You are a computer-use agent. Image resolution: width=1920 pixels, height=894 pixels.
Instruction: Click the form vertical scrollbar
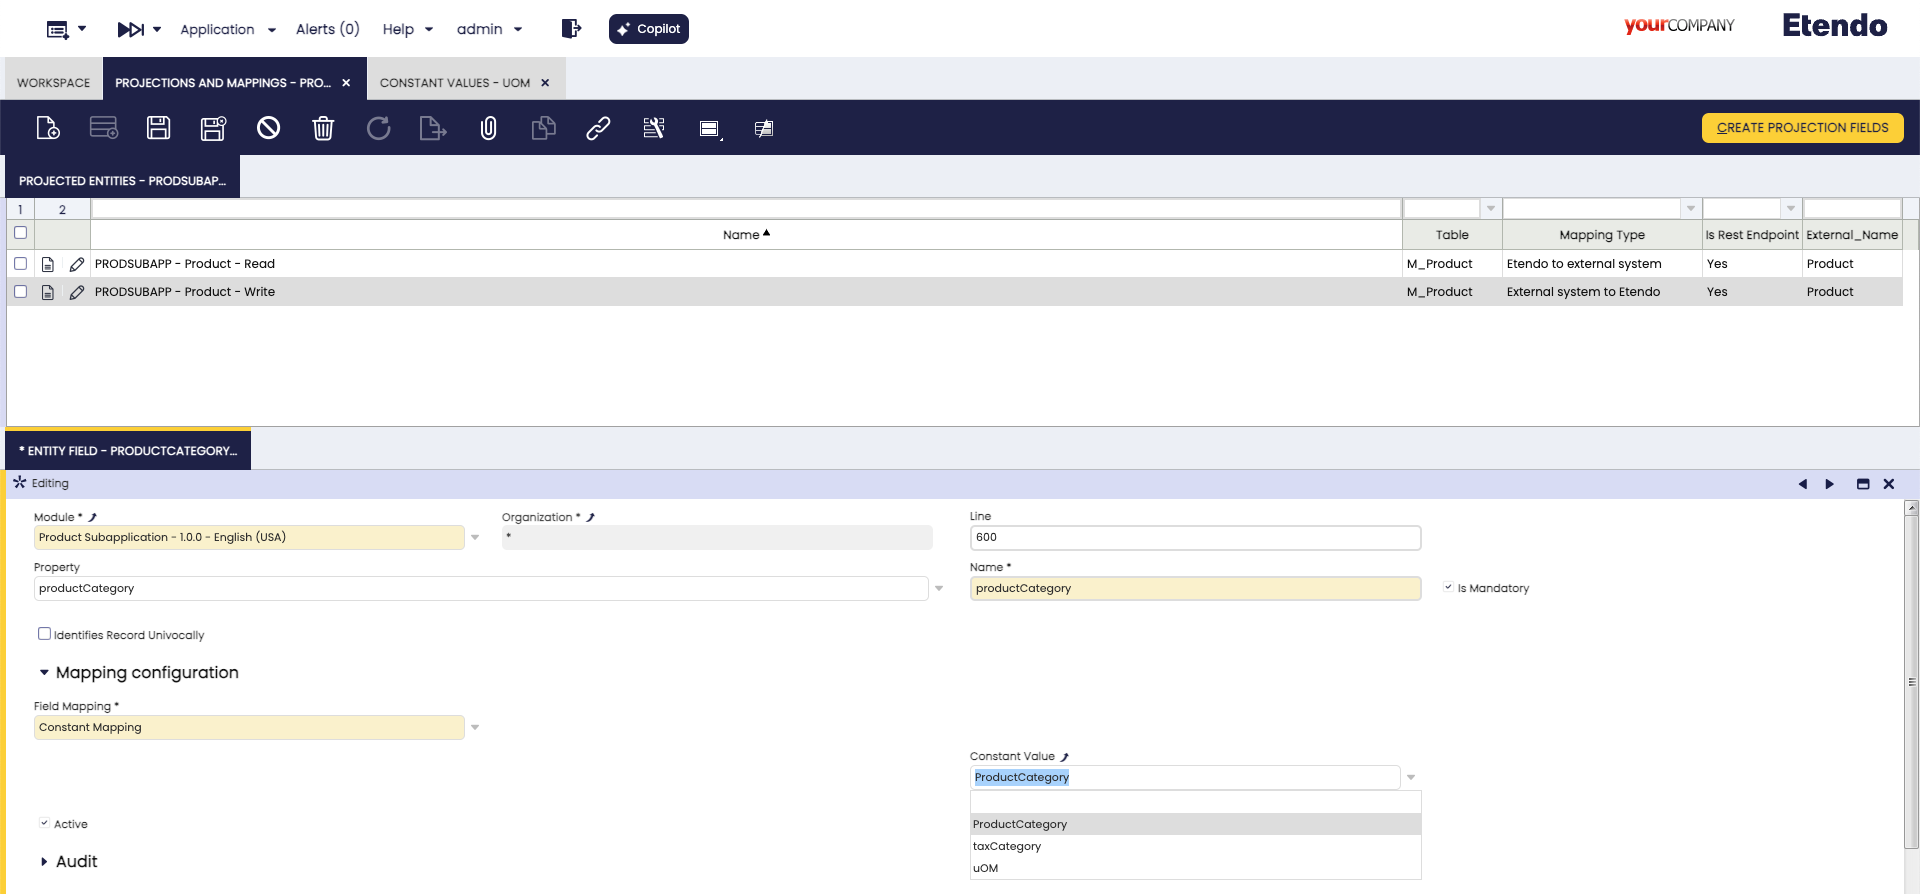tap(1911, 683)
